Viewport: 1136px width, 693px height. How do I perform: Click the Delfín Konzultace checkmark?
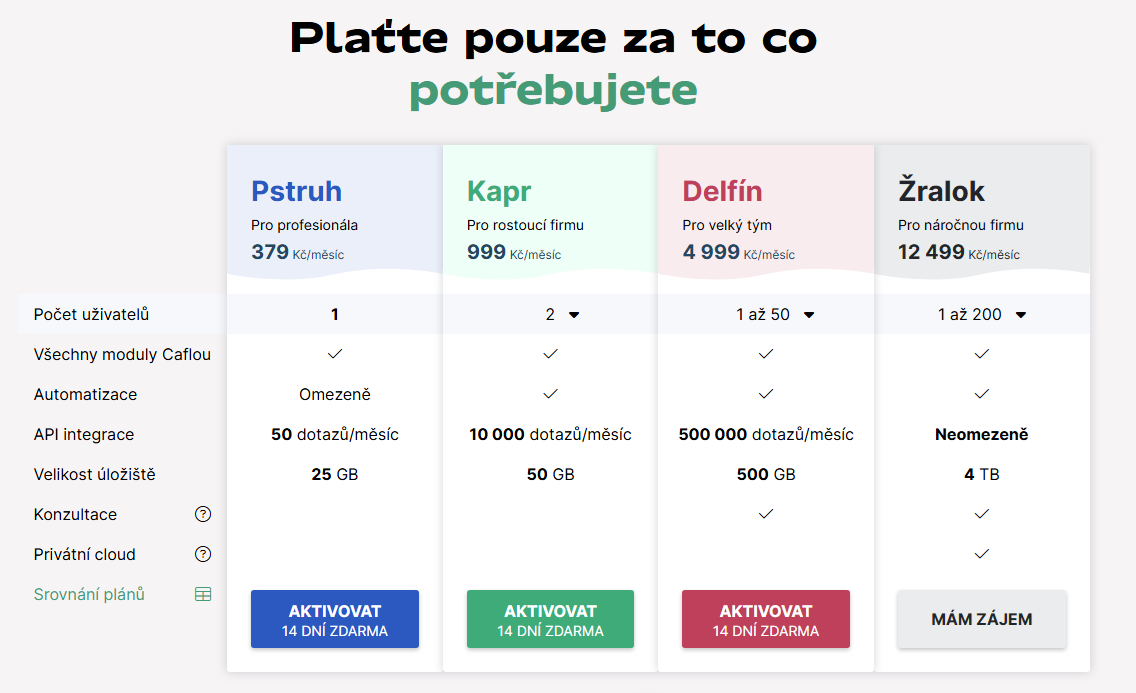[x=766, y=514]
